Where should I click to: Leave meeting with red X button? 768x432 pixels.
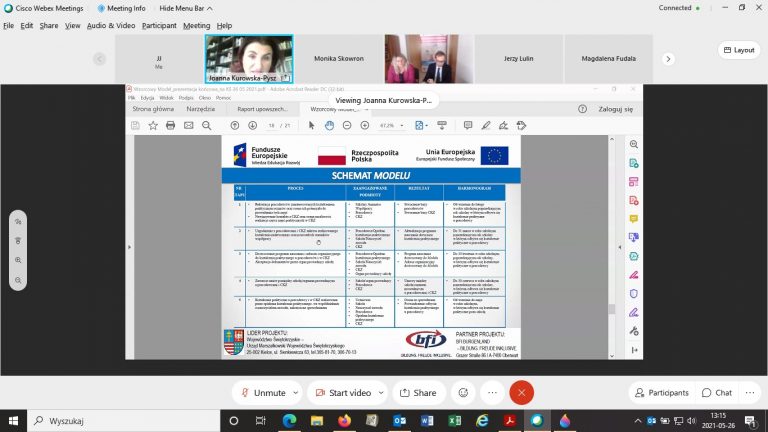pyautogui.click(x=522, y=393)
